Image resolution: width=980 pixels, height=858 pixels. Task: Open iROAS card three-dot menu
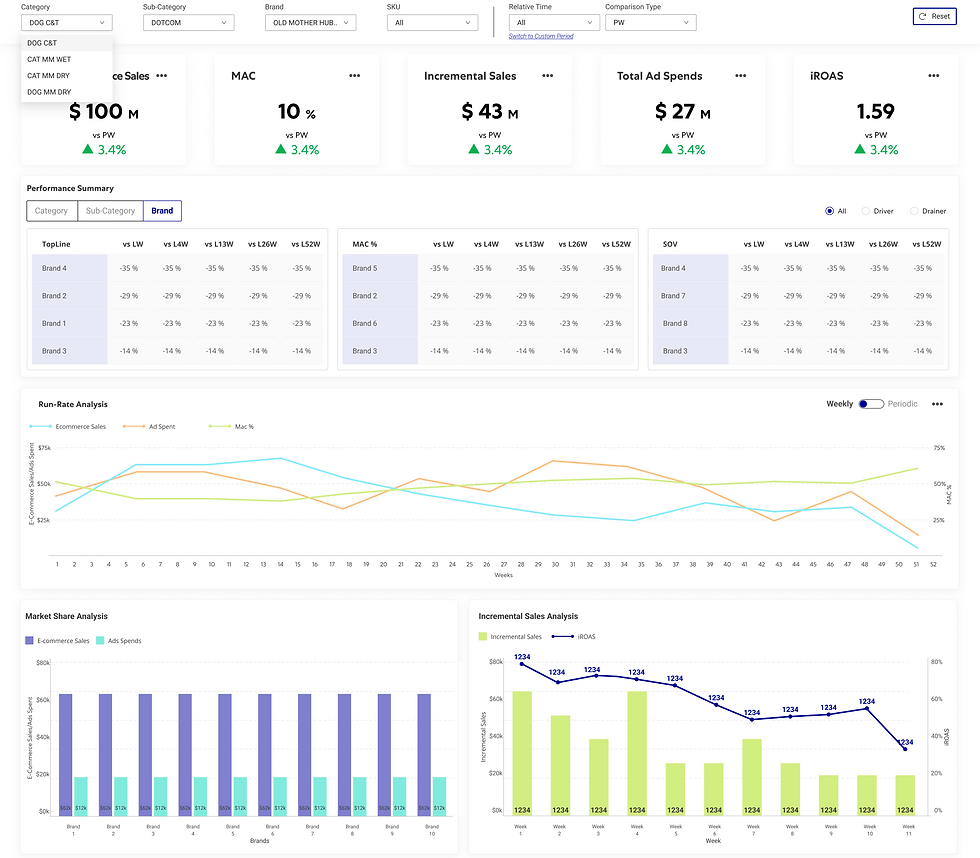pyautogui.click(x=934, y=76)
